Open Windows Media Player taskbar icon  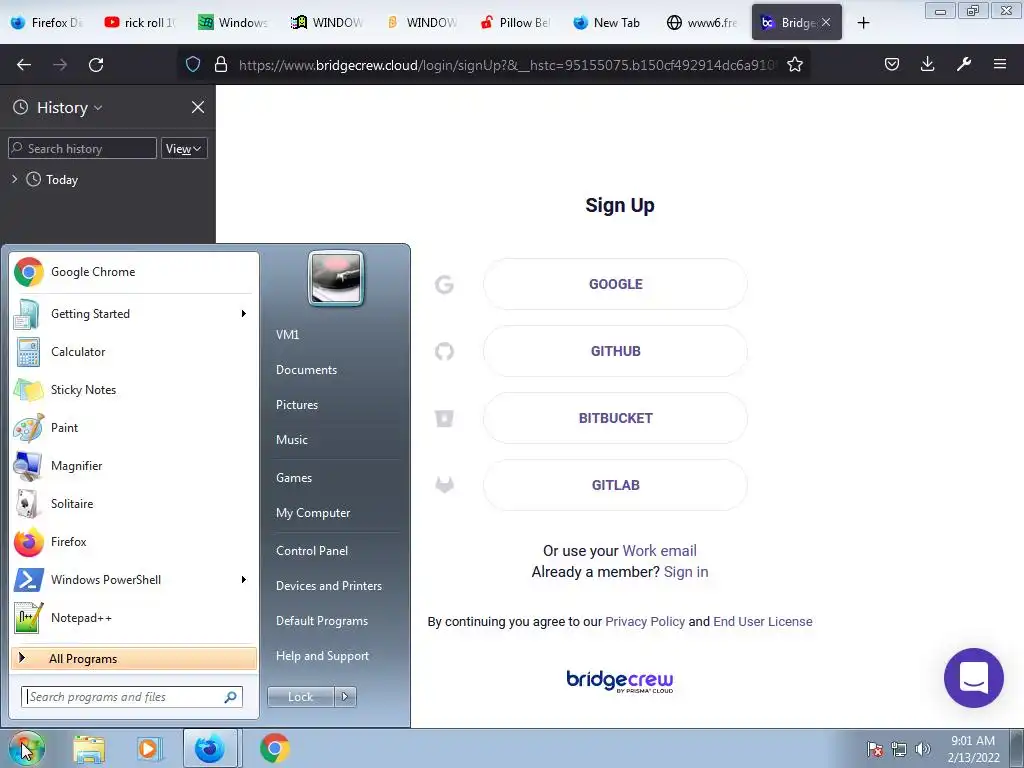pos(148,748)
